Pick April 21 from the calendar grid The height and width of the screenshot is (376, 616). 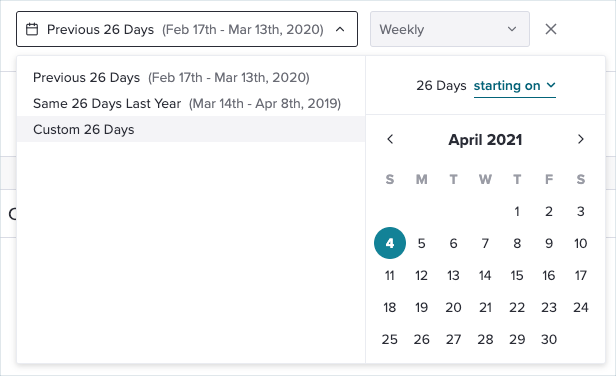pos(485,307)
